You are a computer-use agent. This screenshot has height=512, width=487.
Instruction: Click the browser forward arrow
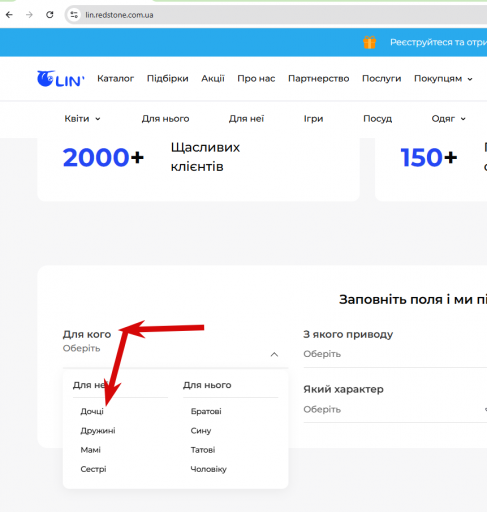tap(29, 15)
